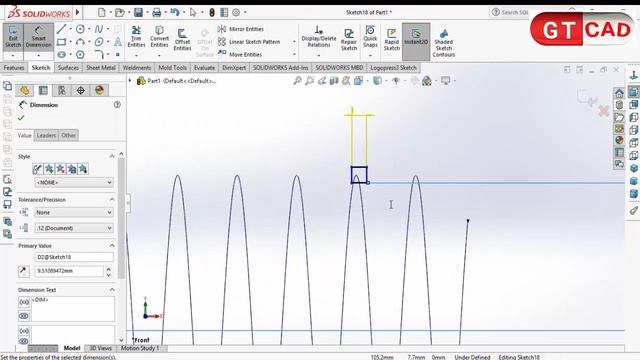This screenshot has width=640, height=360.
Task: Open the Style <NONE> dropdown
Action: [x=74, y=182]
